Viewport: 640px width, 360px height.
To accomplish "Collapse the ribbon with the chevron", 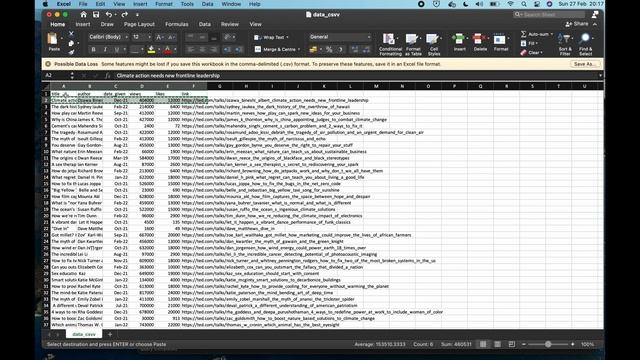I will (595, 24).
